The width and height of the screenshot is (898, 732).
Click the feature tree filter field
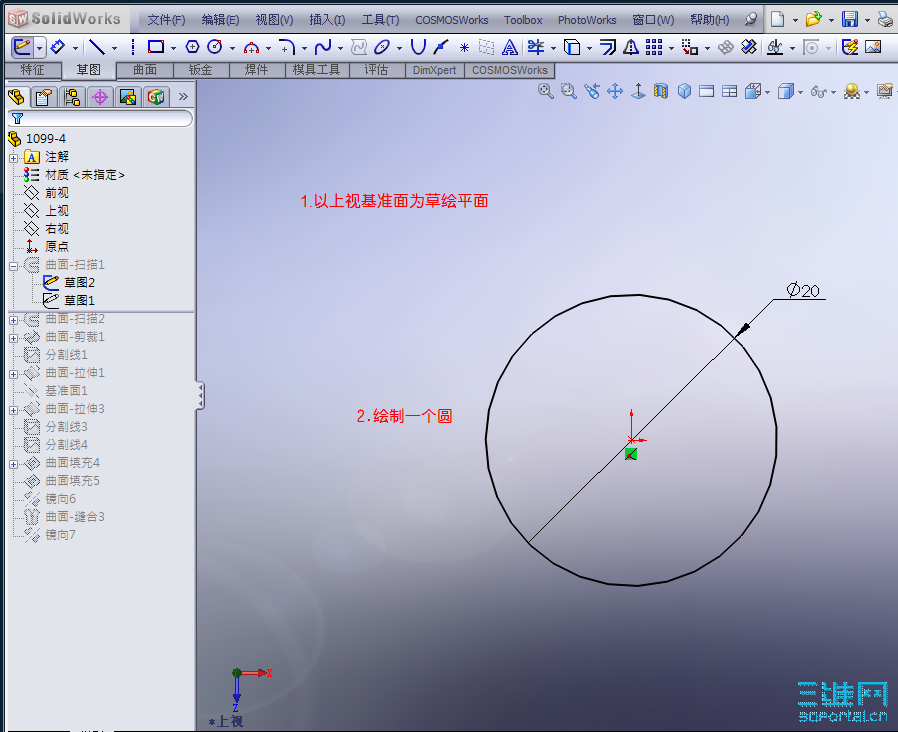click(100, 119)
